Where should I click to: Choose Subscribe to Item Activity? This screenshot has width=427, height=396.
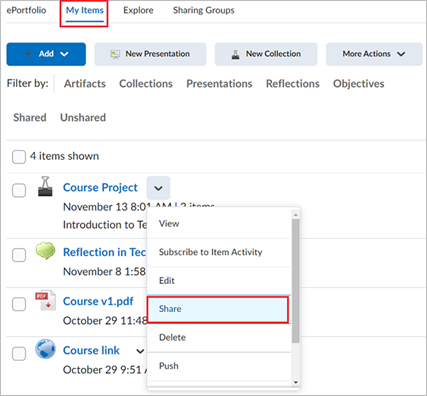pos(219,252)
